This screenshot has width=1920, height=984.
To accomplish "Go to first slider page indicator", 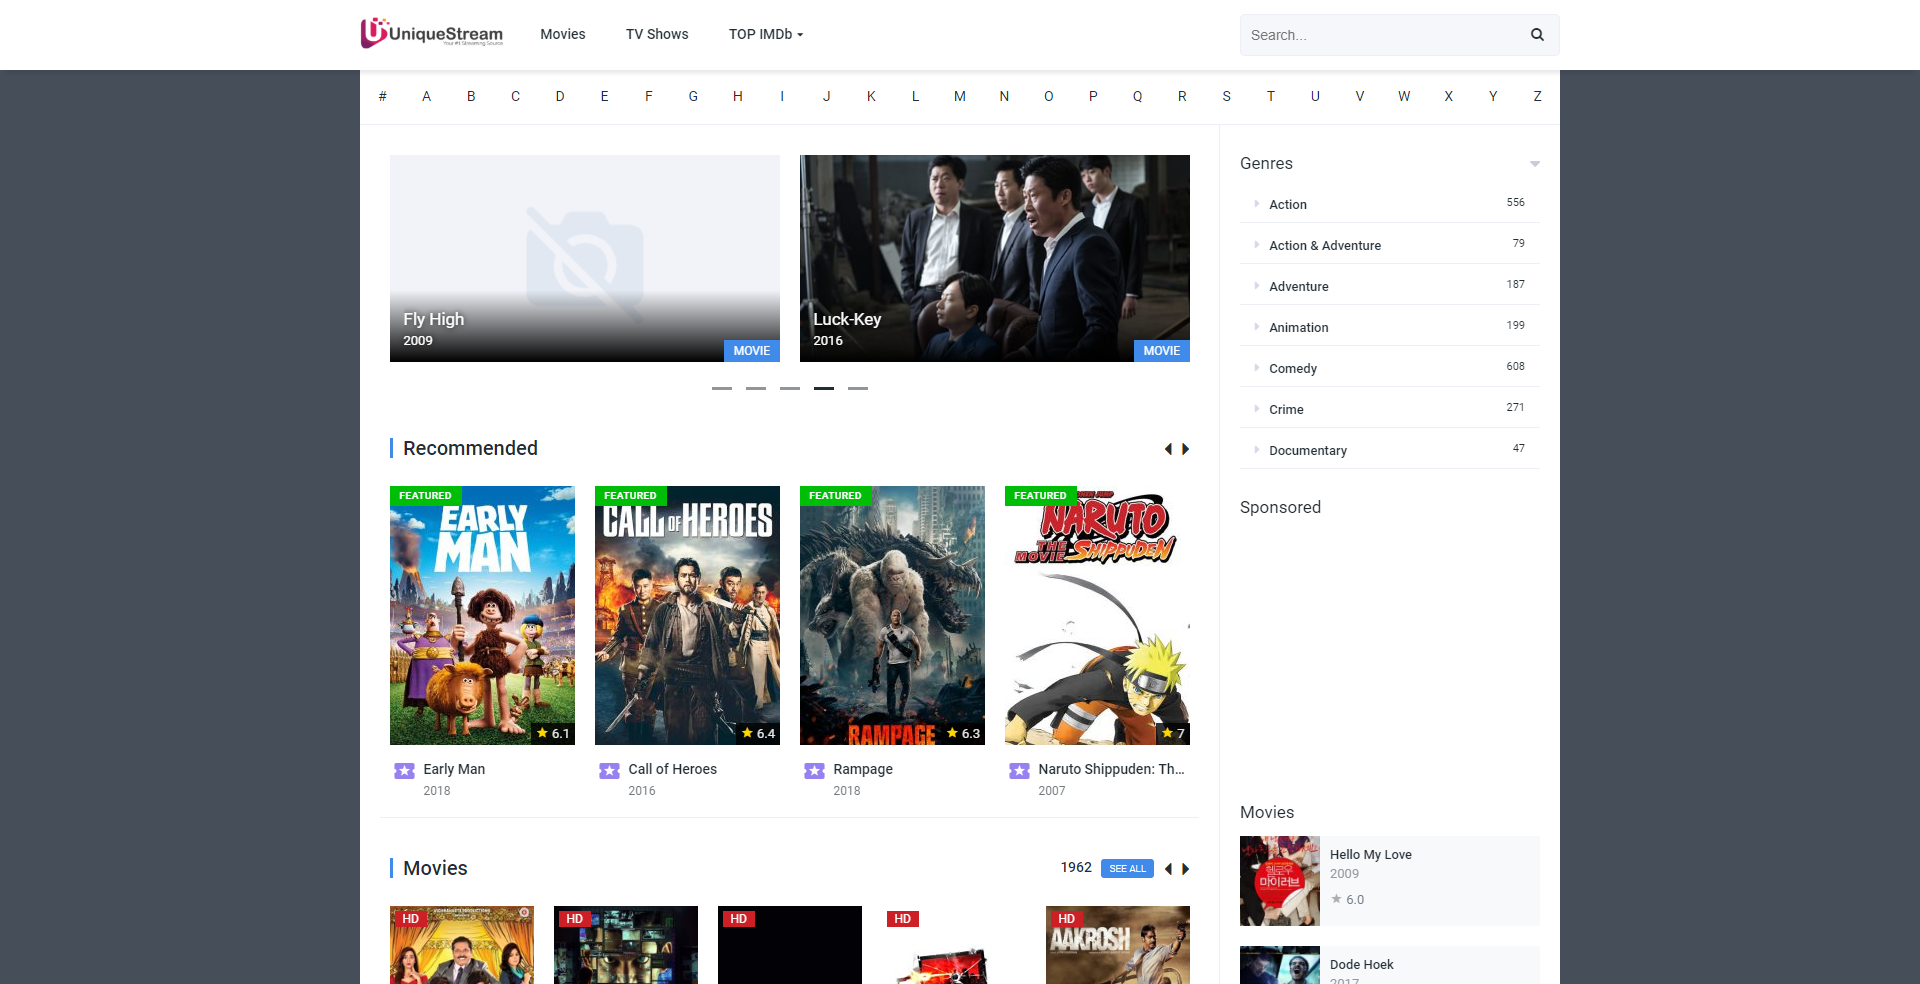I will 722,388.
